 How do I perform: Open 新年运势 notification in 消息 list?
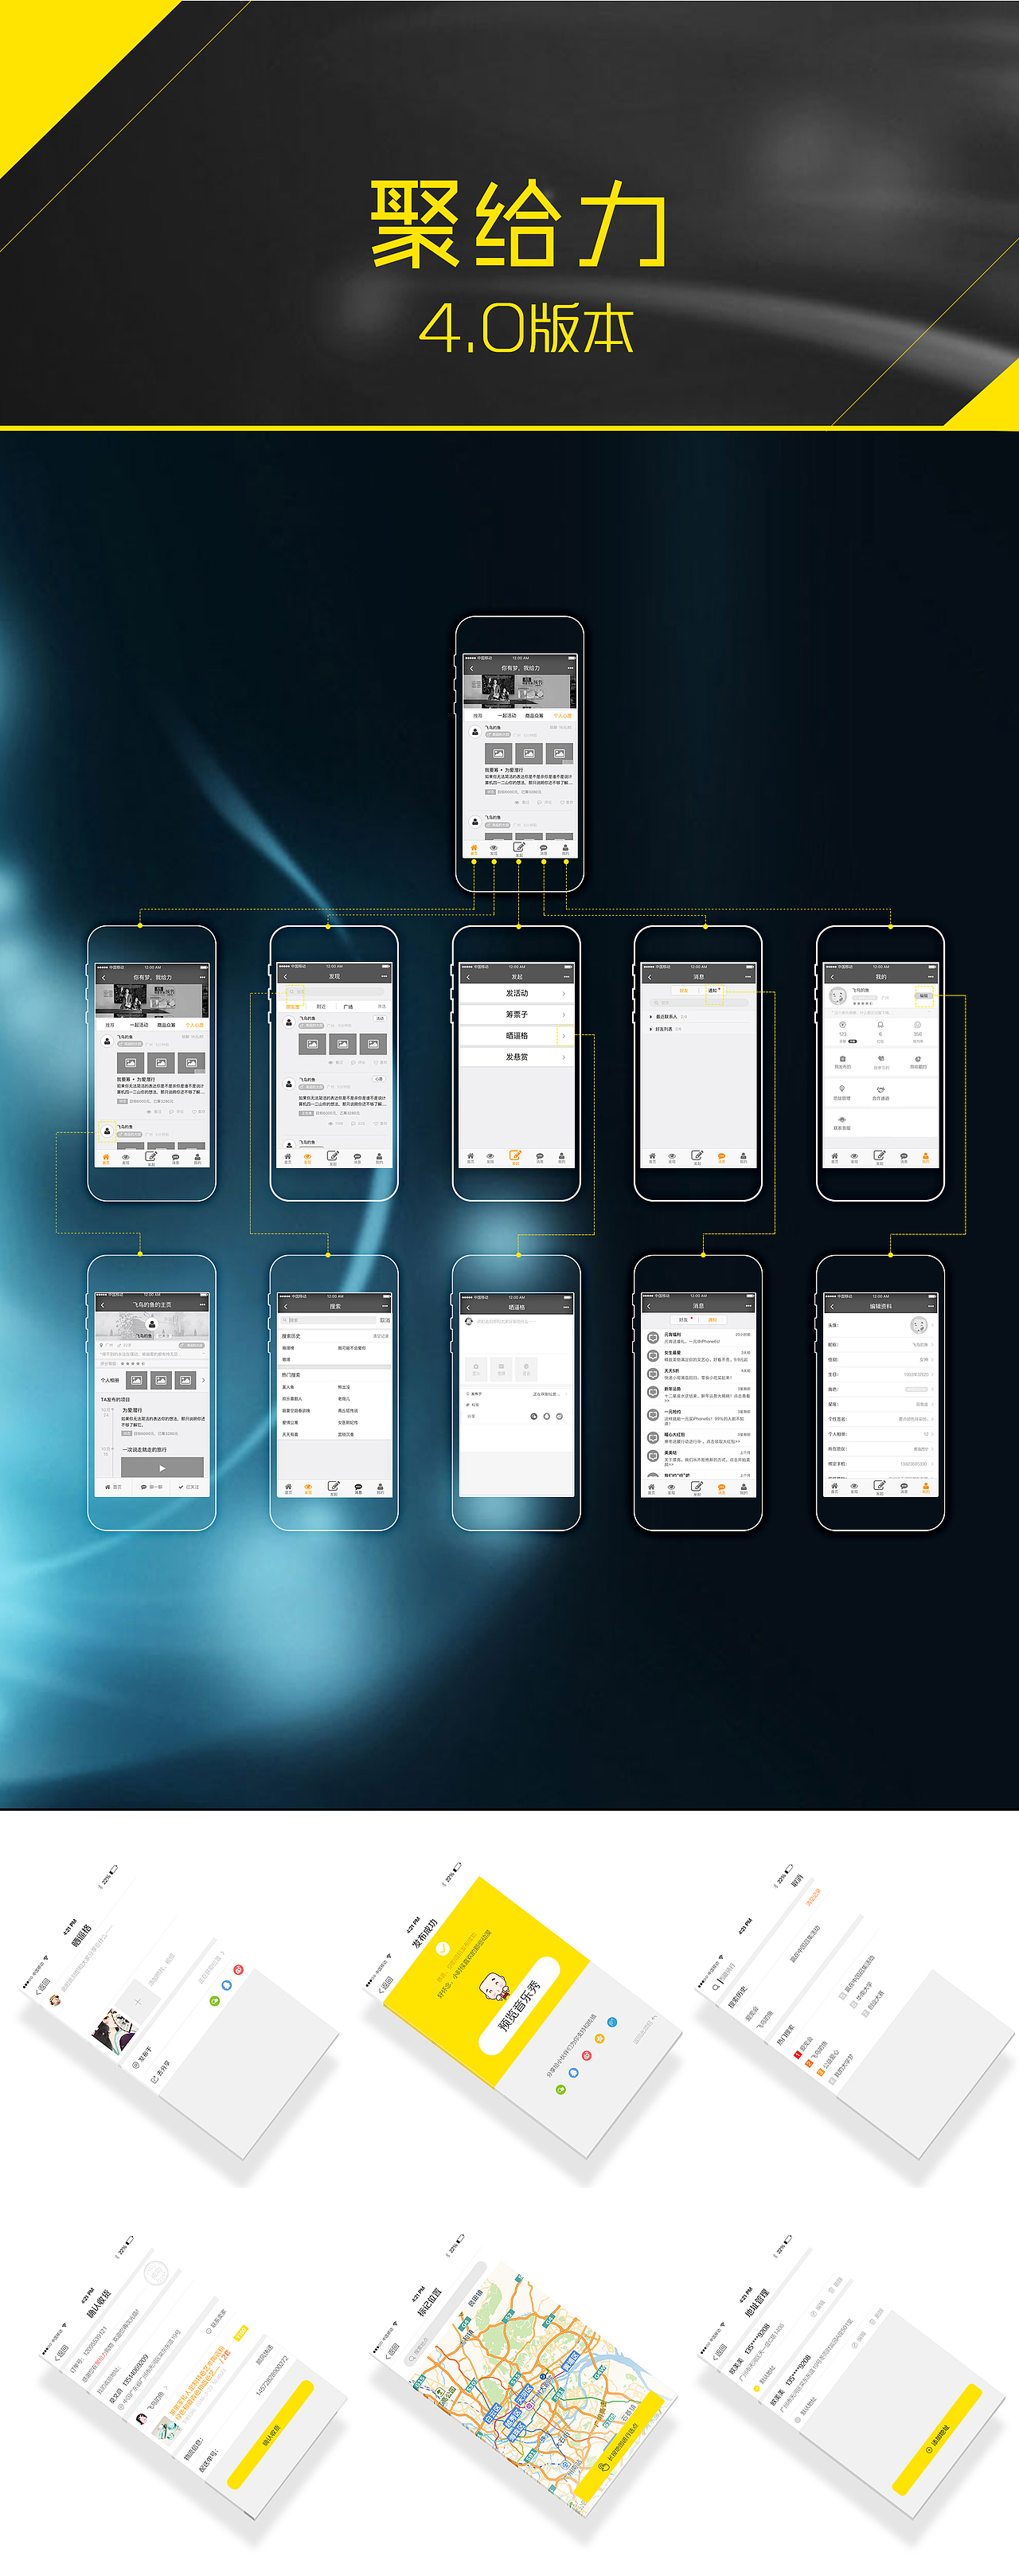tap(698, 1394)
